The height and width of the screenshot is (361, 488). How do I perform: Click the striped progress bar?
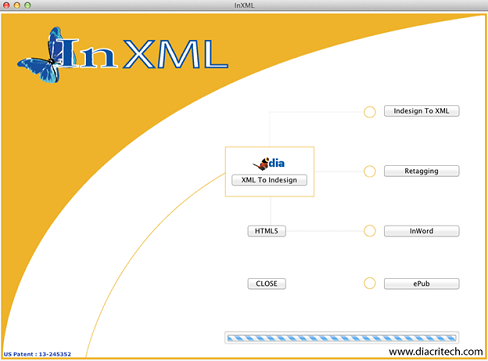coord(342,338)
